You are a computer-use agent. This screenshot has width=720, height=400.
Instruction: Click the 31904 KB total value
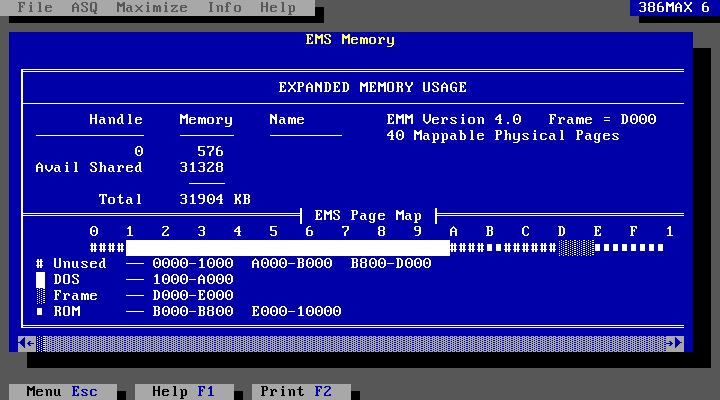[x=215, y=199]
